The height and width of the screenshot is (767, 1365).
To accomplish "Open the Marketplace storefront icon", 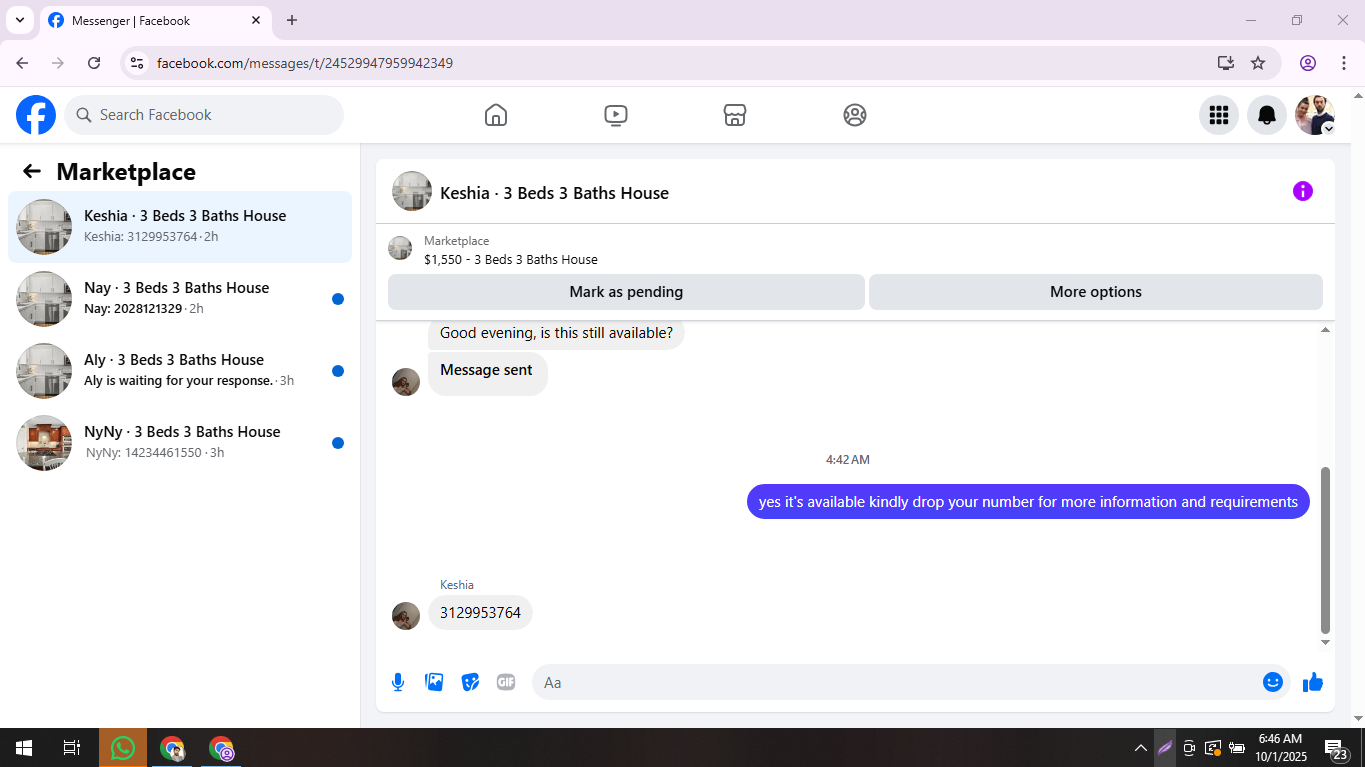I will [735, 115].
